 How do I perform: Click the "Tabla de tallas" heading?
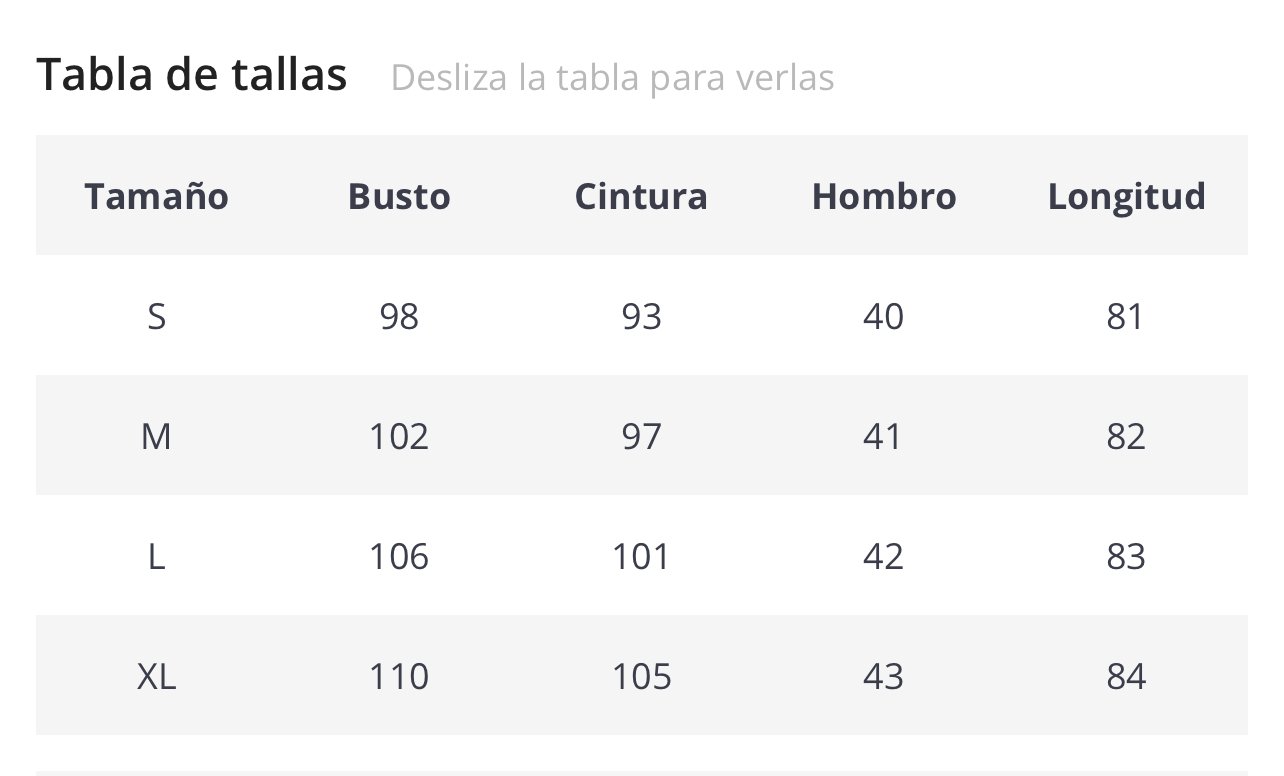point(192,75)
